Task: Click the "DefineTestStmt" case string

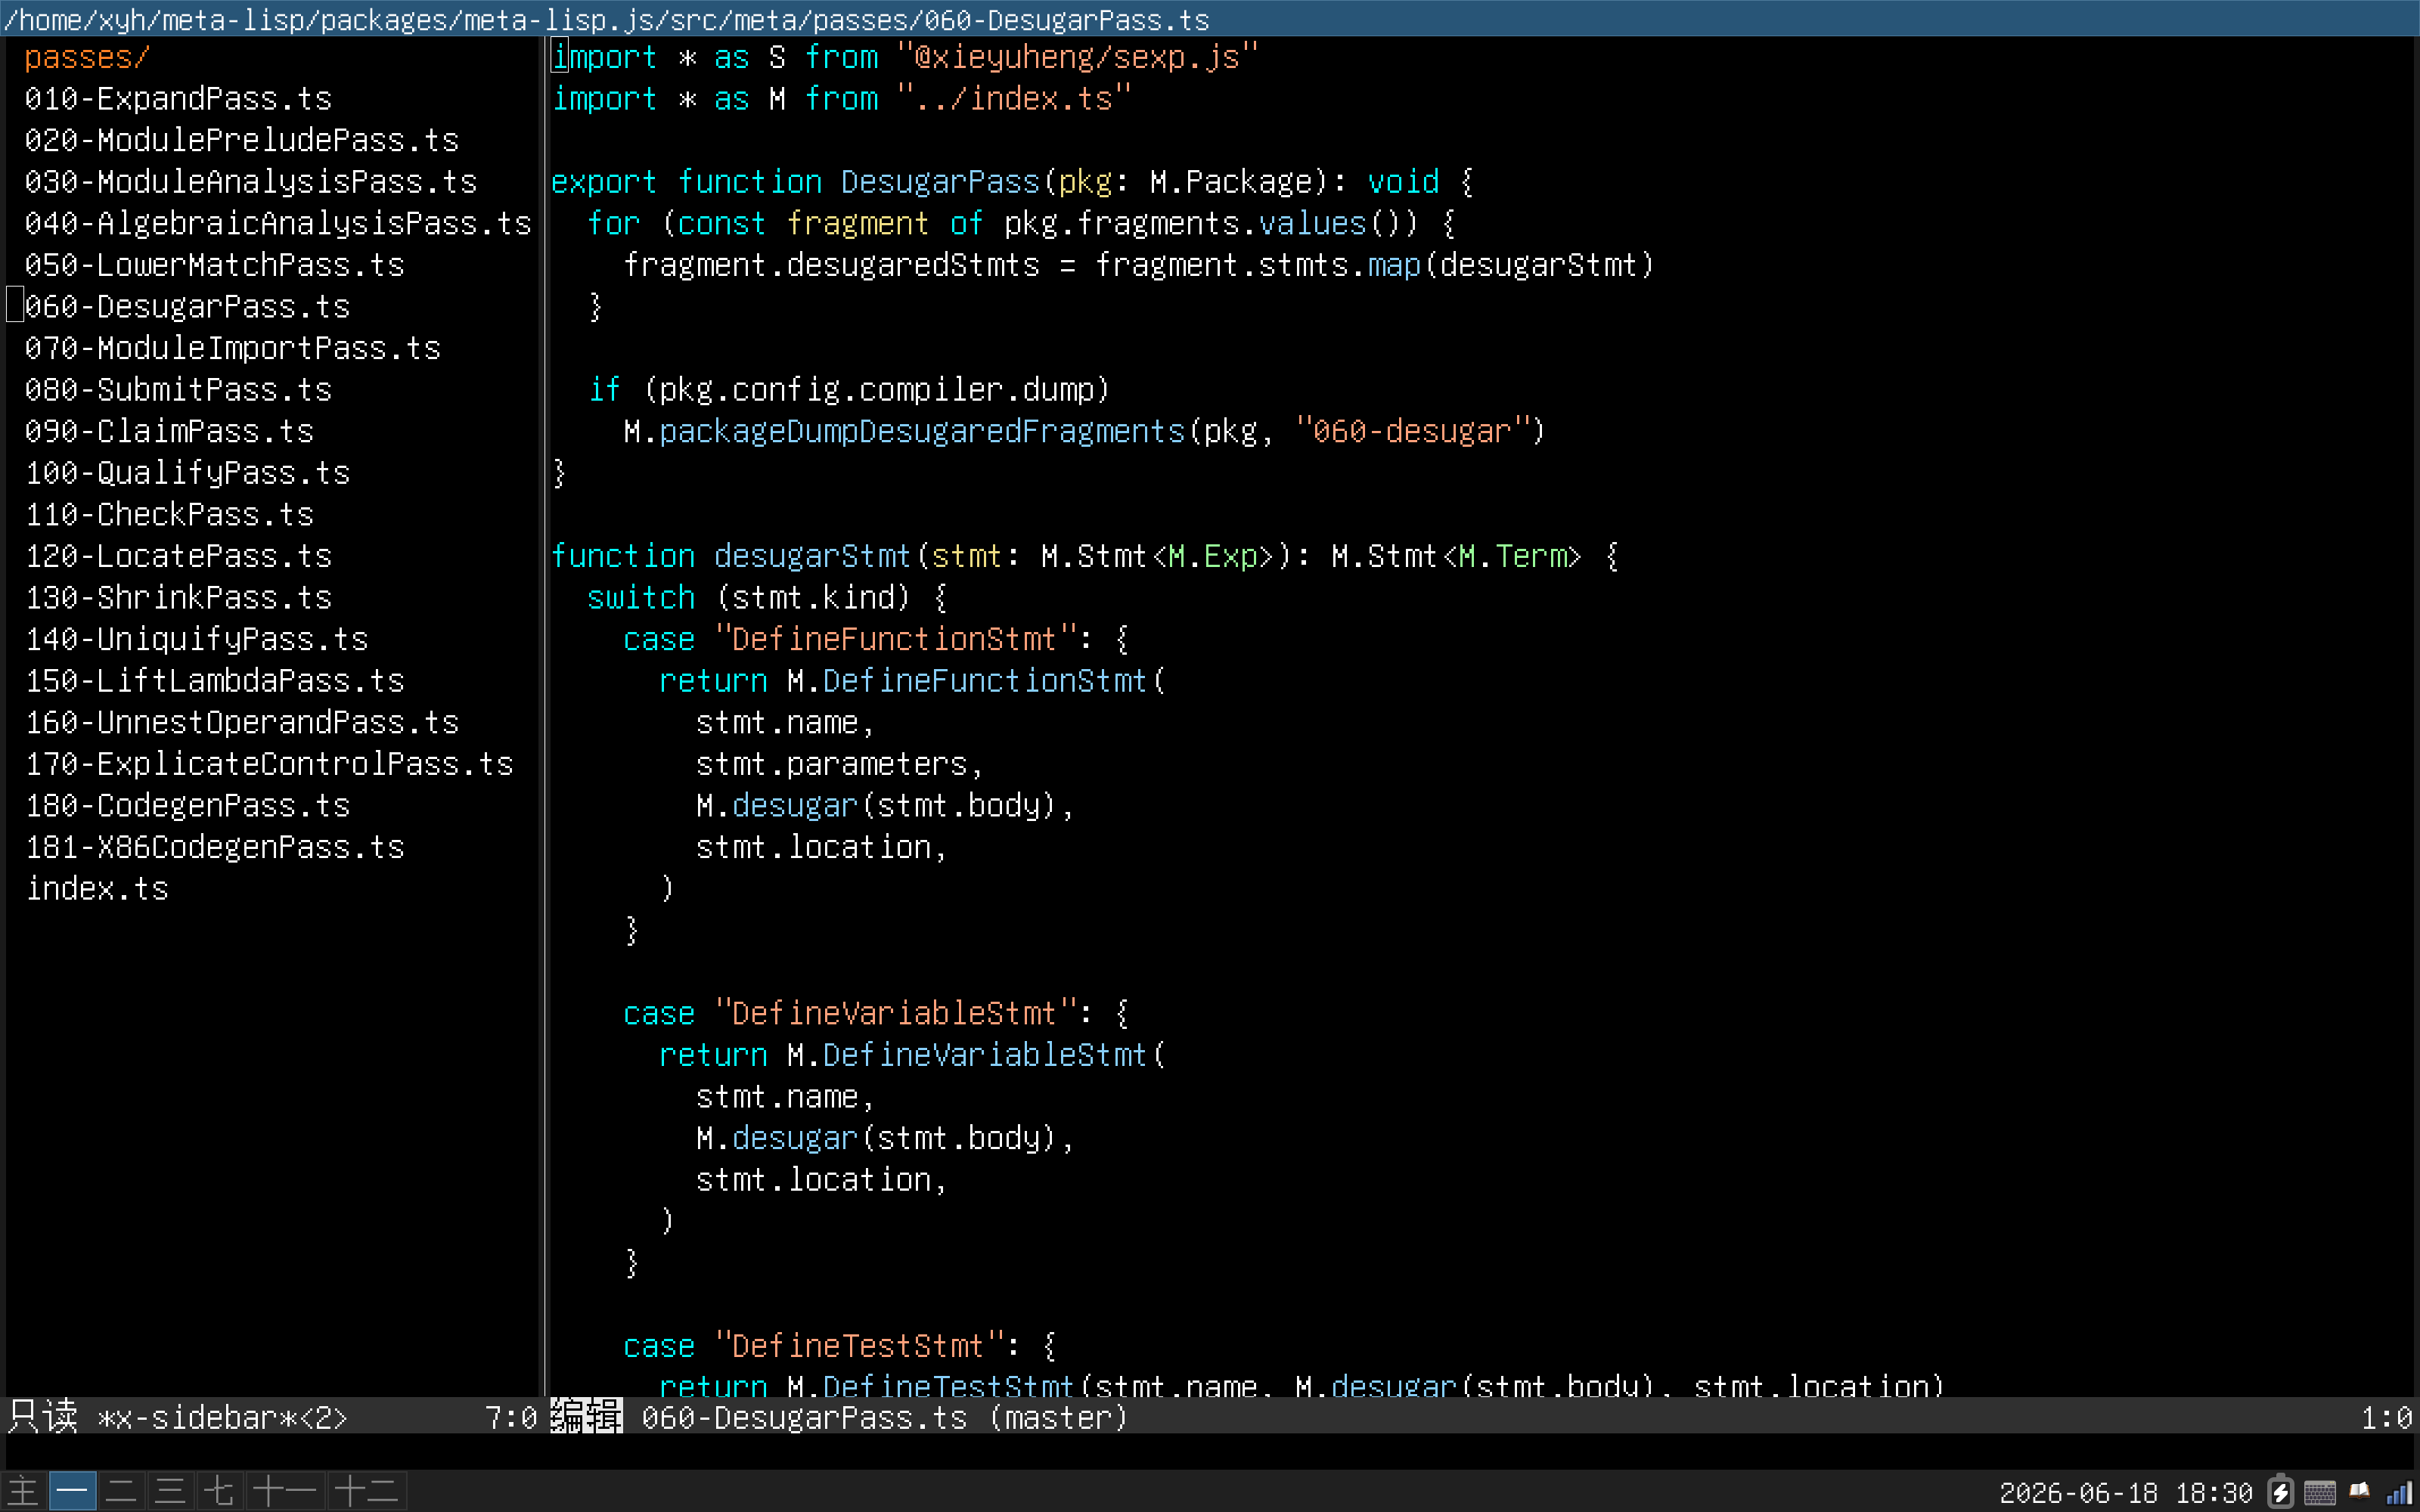Action: click(859, 1346)
